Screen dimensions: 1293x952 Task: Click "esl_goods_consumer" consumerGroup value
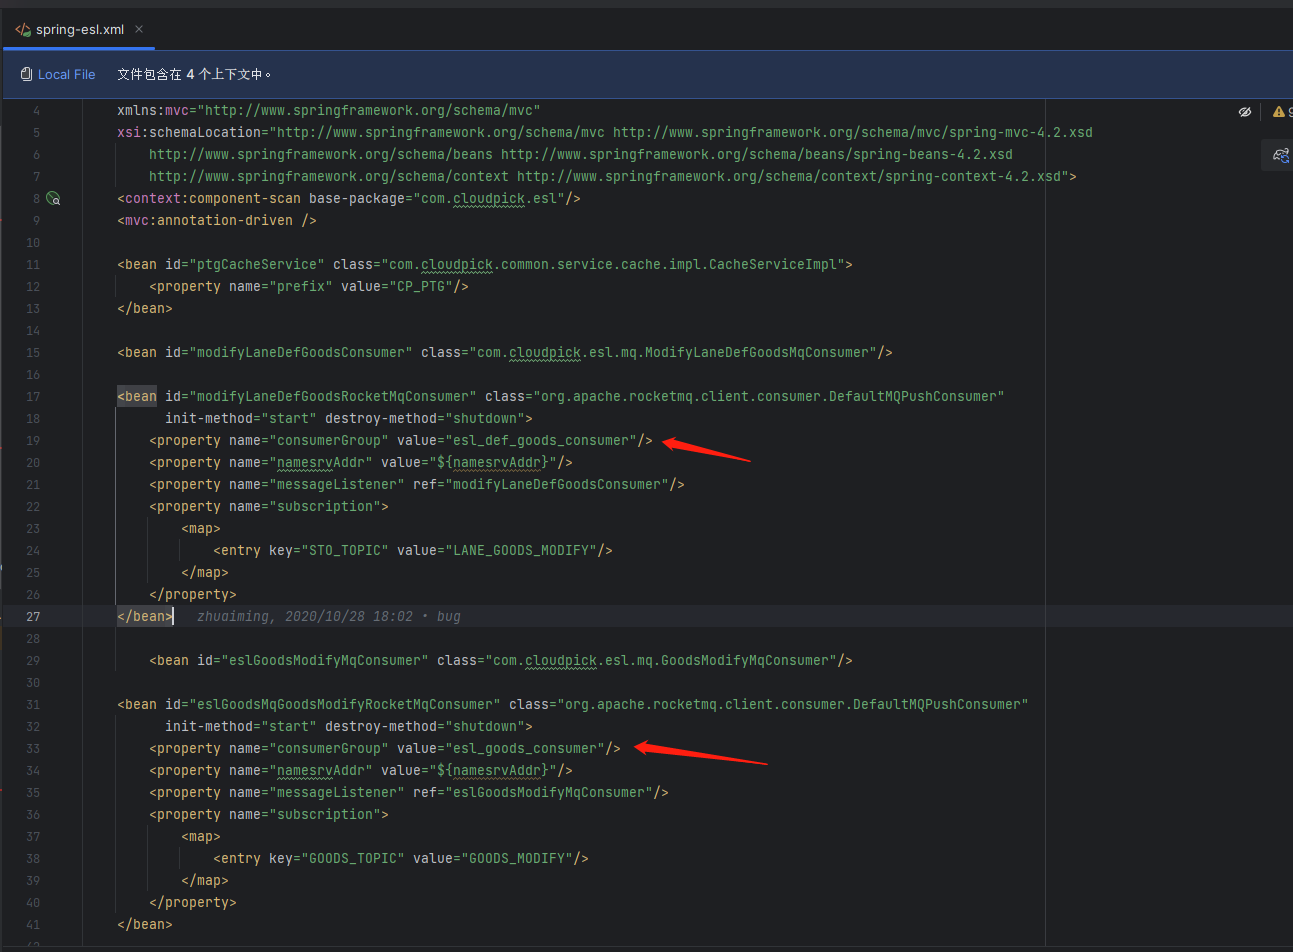coord(525,748)
